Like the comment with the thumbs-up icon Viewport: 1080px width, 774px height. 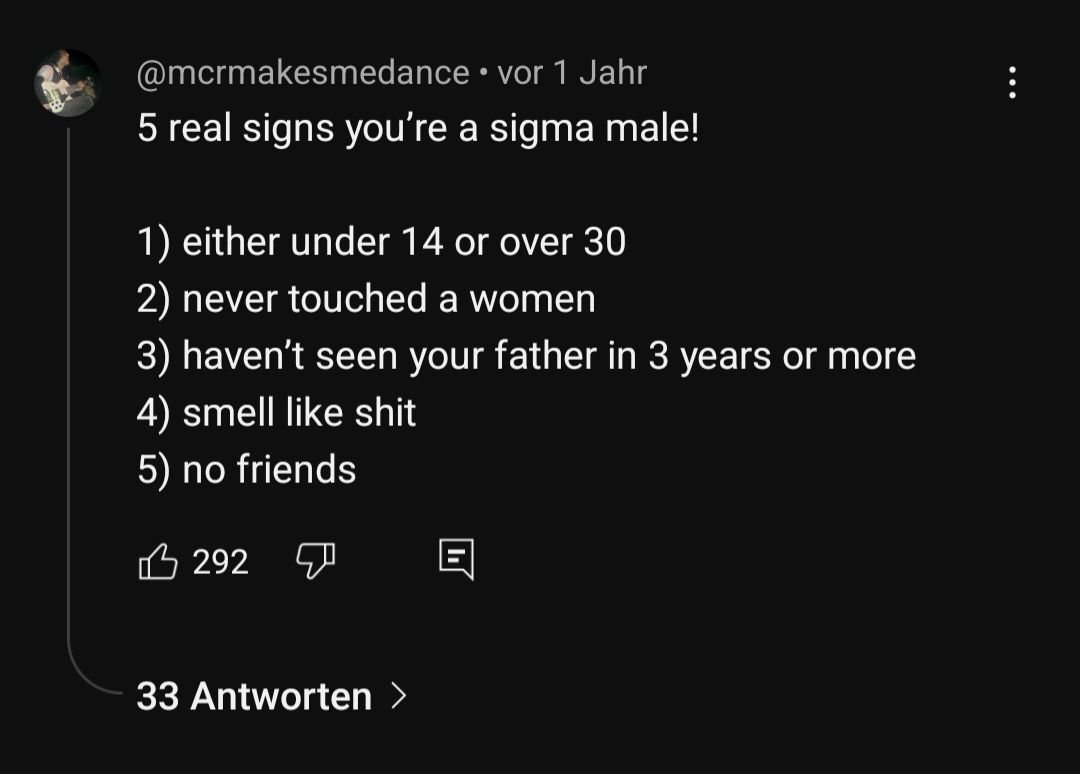[157, 562]
